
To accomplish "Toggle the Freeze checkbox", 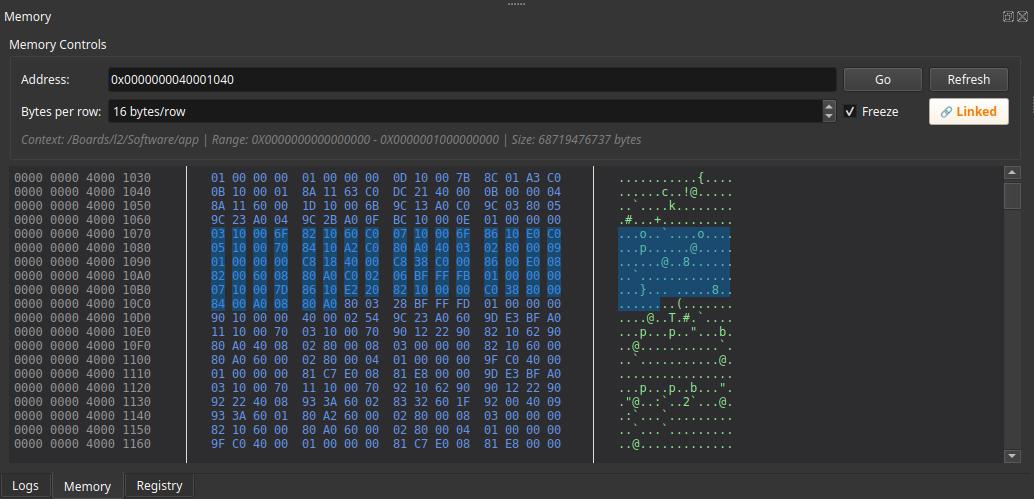I will pyautogui.click(x=850, y=111).
